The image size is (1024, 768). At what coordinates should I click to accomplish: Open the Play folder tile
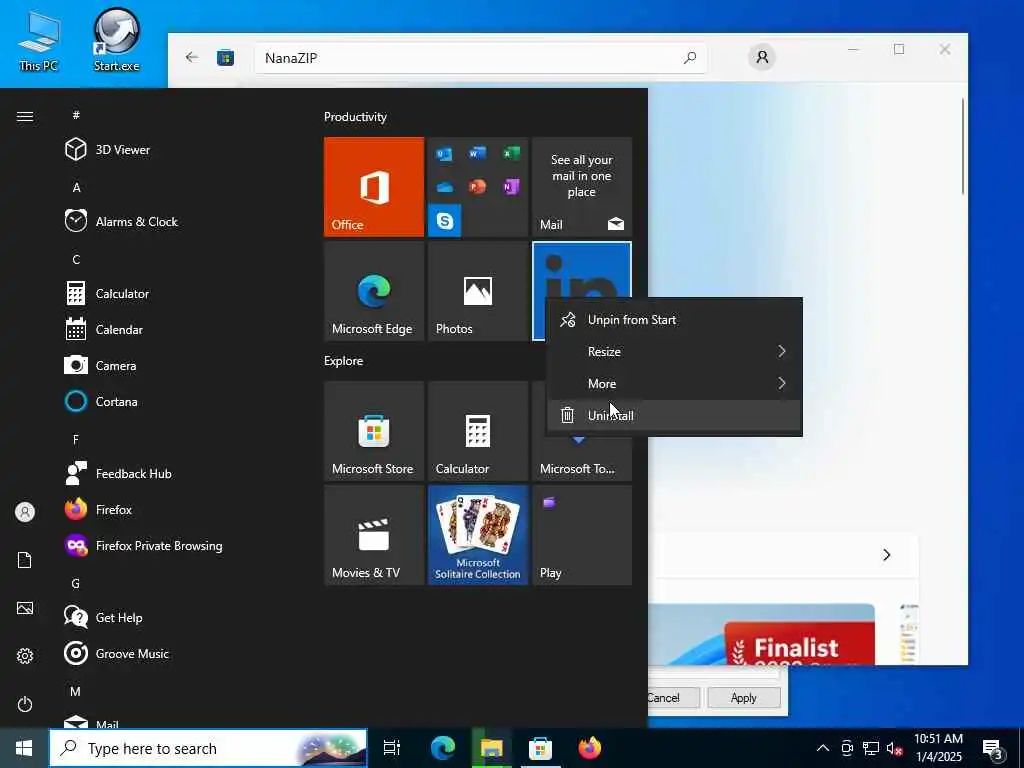click(x=582, y=535)
